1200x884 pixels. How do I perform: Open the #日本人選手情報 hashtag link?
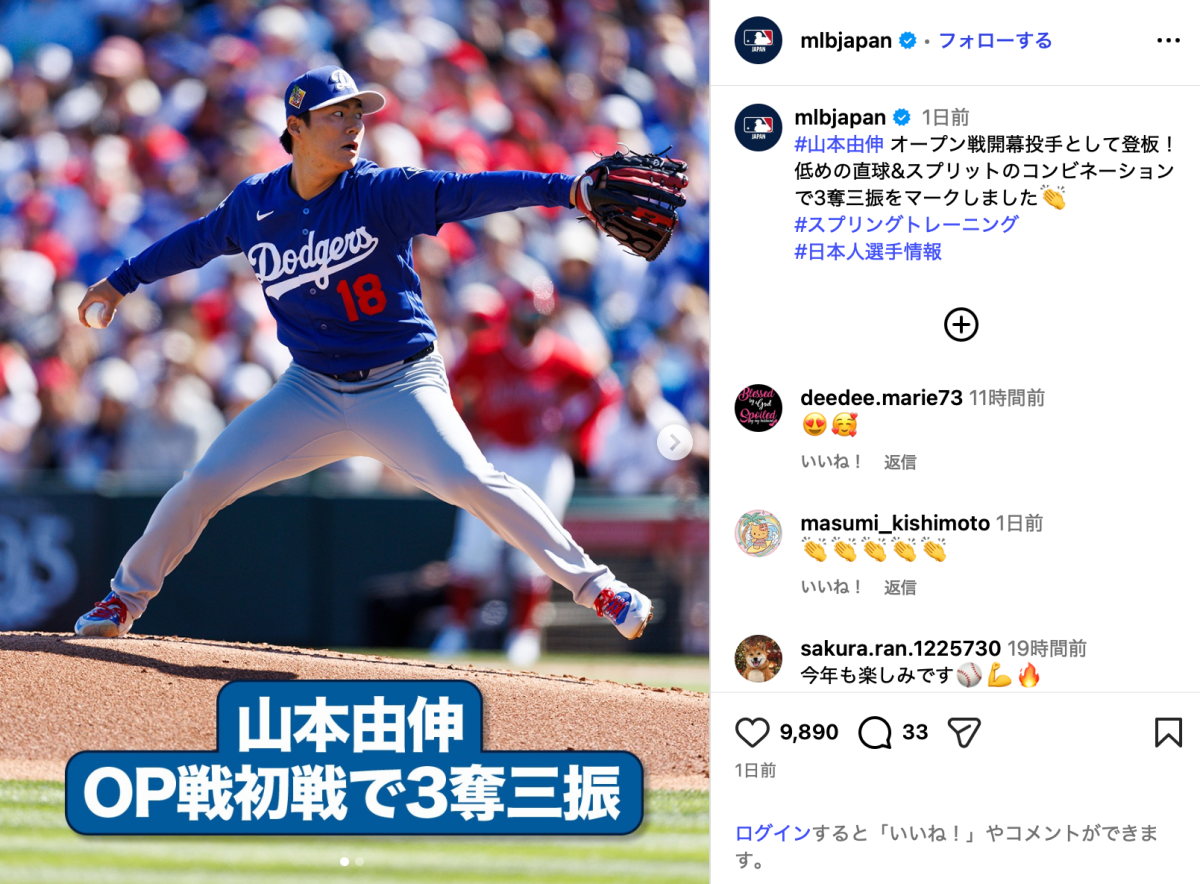pyautogui.click(x=868, y=252)
